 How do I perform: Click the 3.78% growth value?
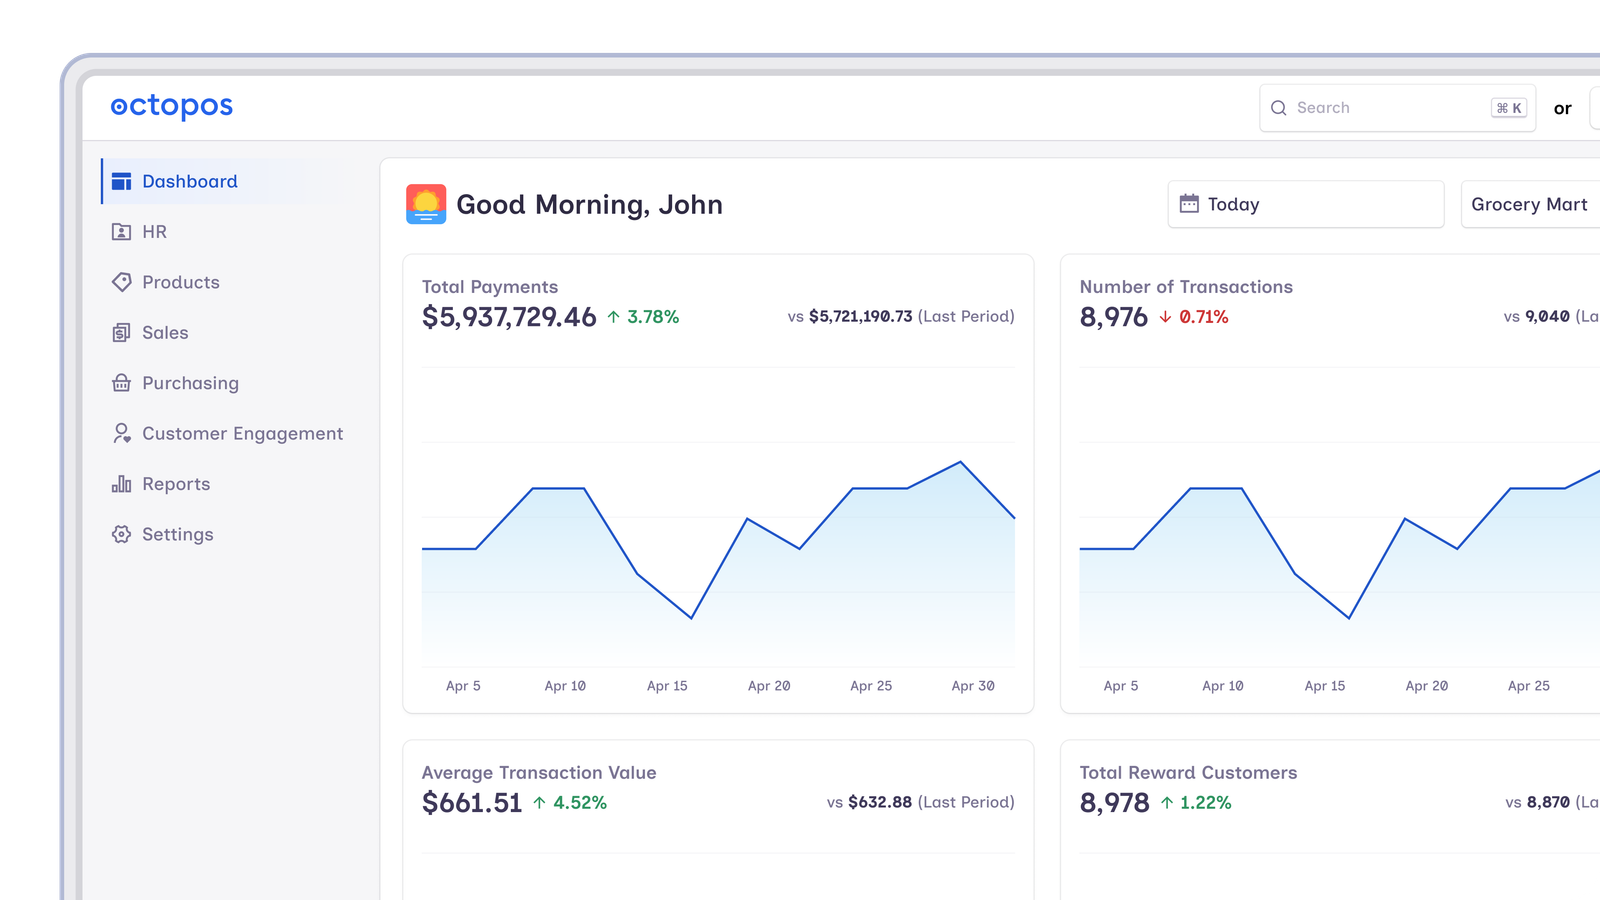653,317
